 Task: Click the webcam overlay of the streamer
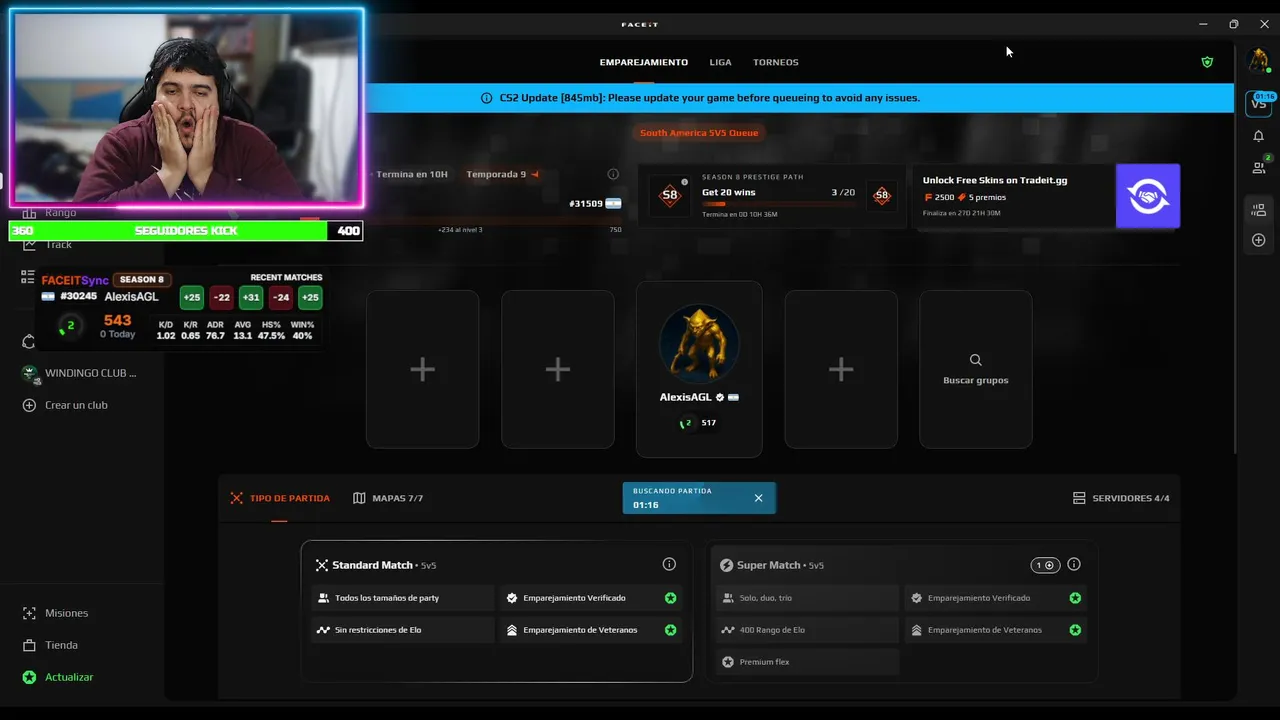point(187,107)
